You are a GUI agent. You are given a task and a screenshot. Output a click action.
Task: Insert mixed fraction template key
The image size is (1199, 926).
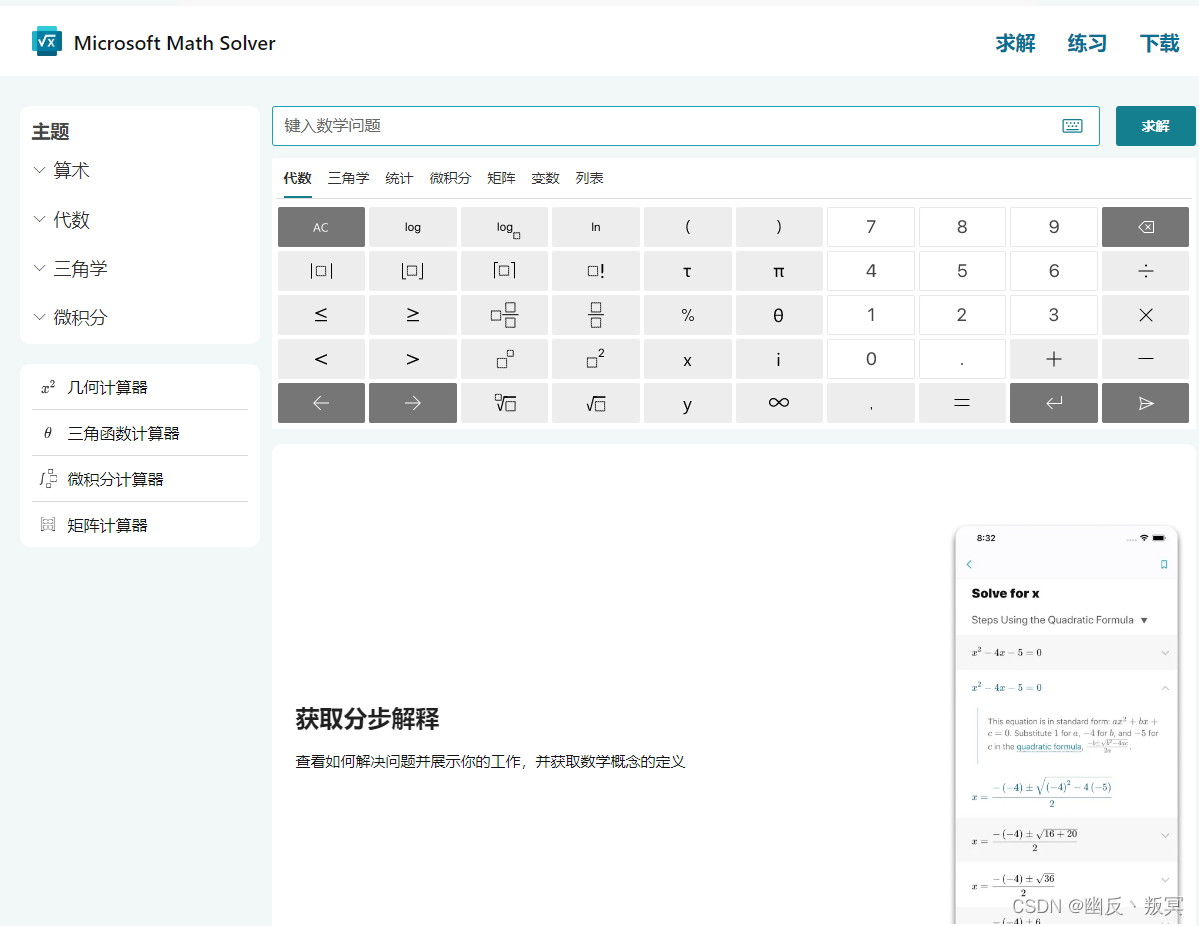click(x=504, y=315)
